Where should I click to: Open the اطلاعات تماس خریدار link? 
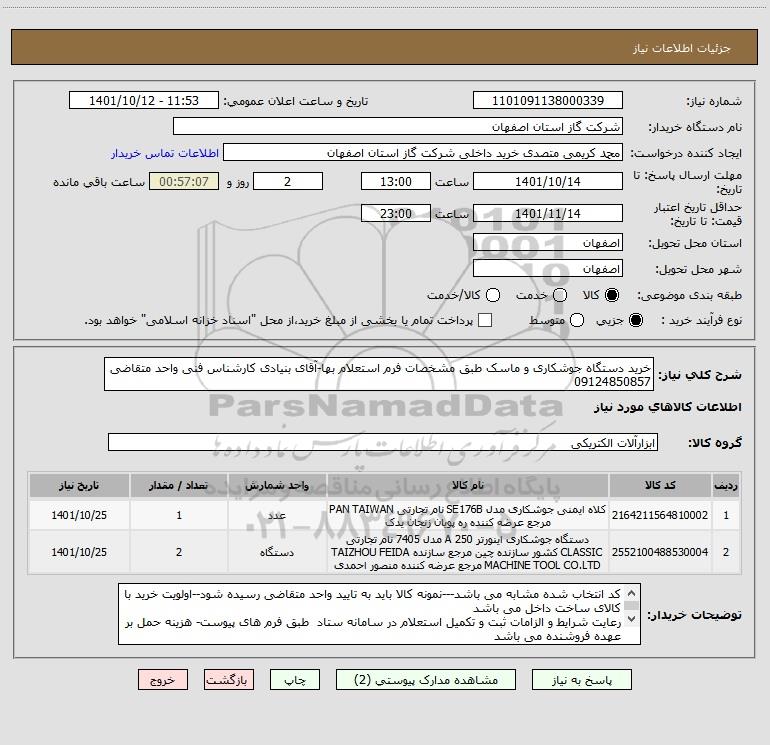[x=165, y=153]
